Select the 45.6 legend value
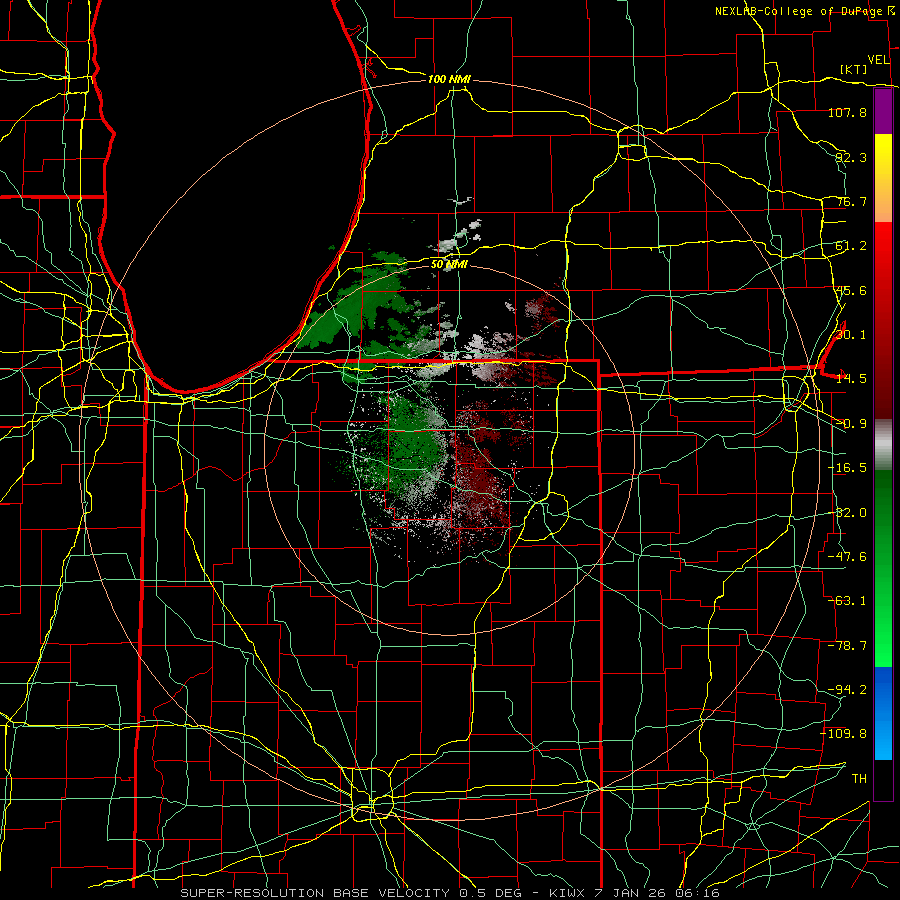This screenshot has width=900, height=900. 851,290
